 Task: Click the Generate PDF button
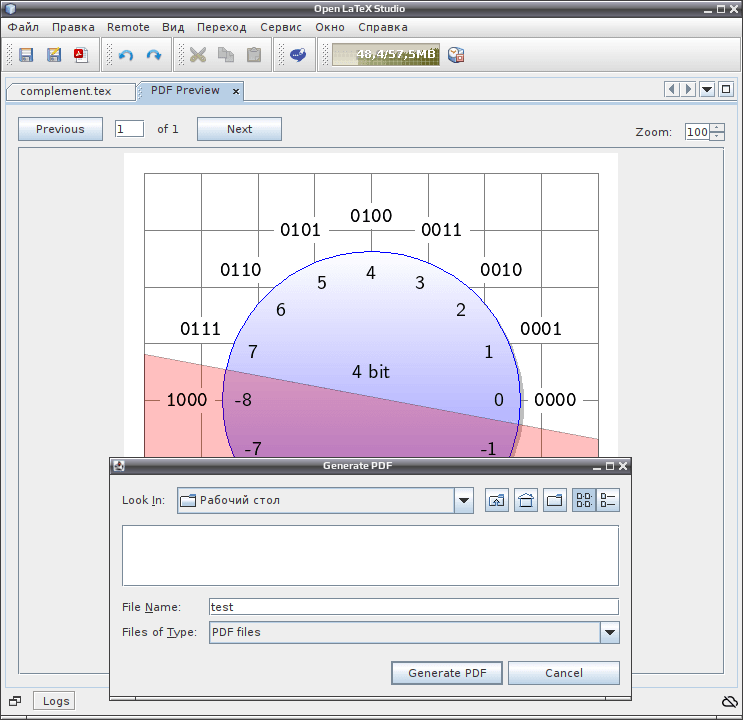(x=447, y=673)
